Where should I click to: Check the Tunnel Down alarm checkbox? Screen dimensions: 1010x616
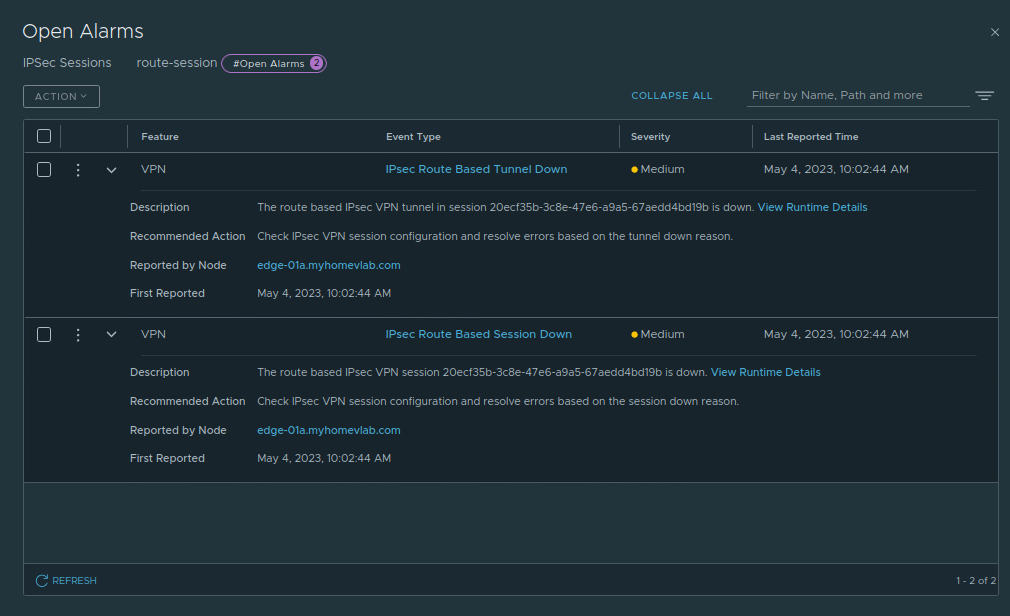(44, 170)
